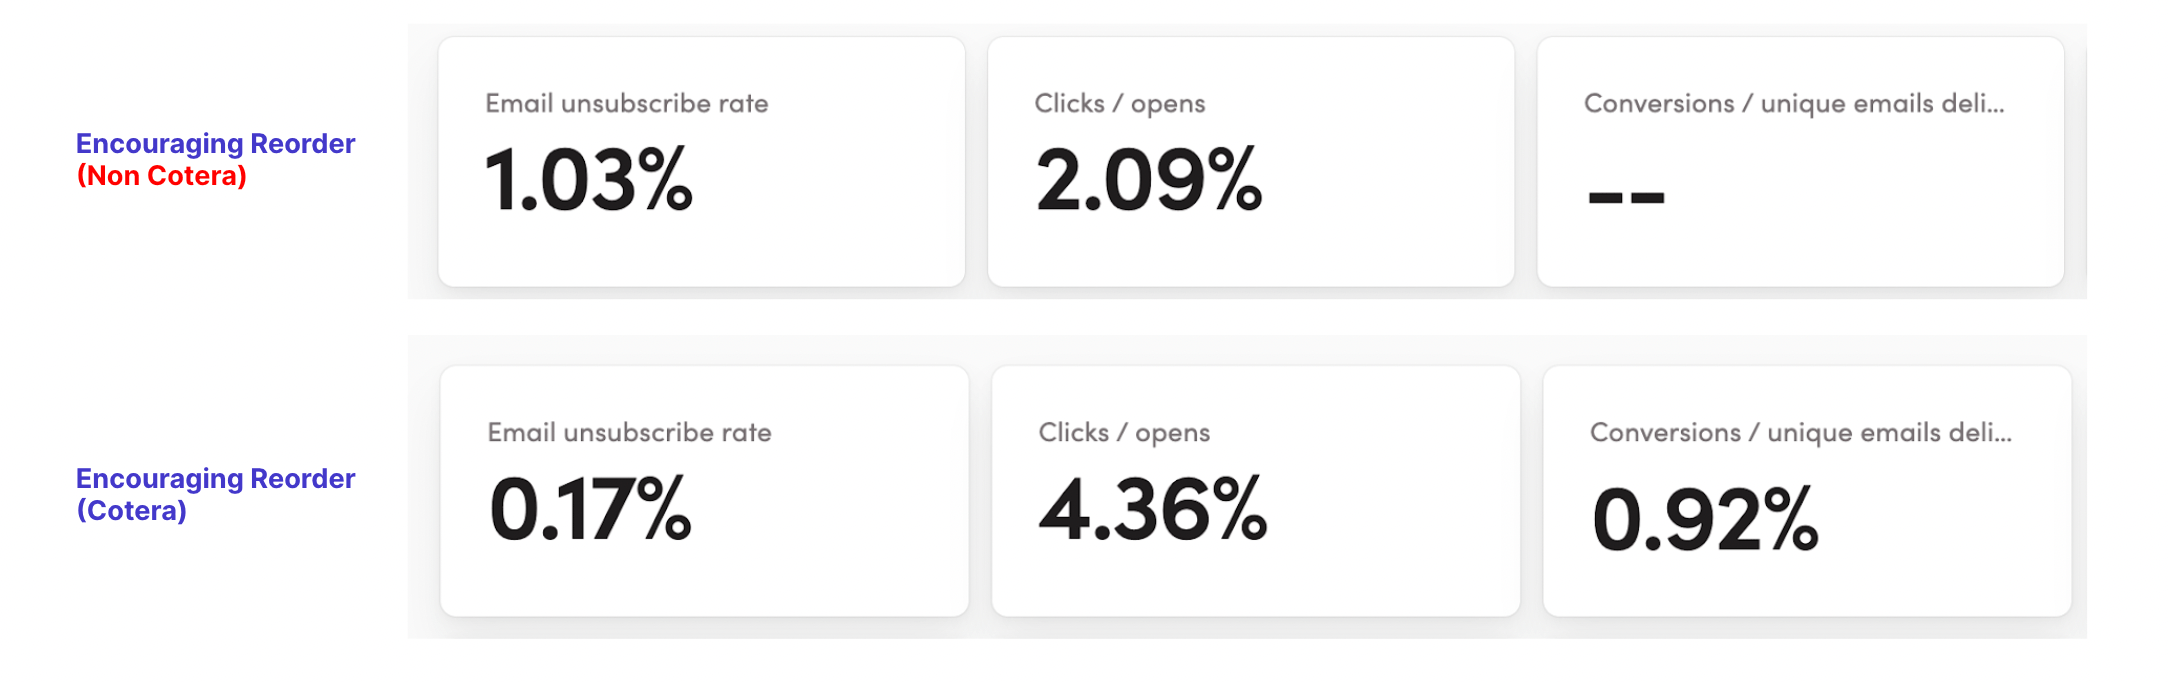Click truncated Conversions title in the Cotera row

(x=1801, y=433)
